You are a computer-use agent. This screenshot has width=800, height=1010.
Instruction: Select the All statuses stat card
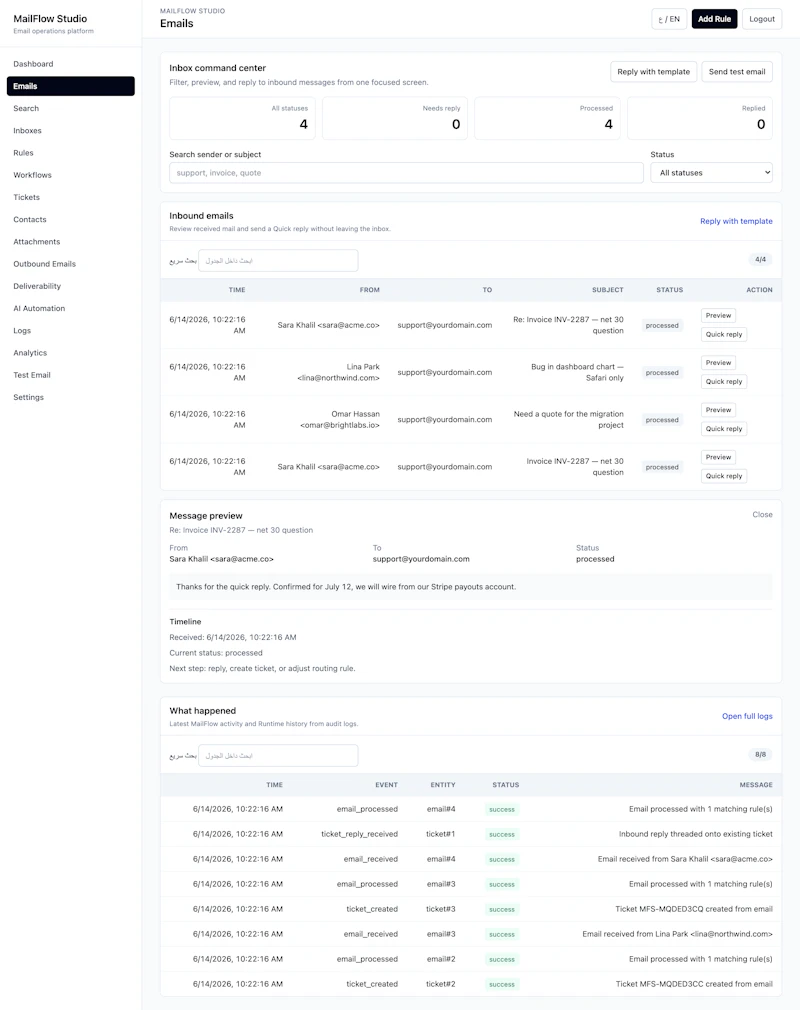242,118
